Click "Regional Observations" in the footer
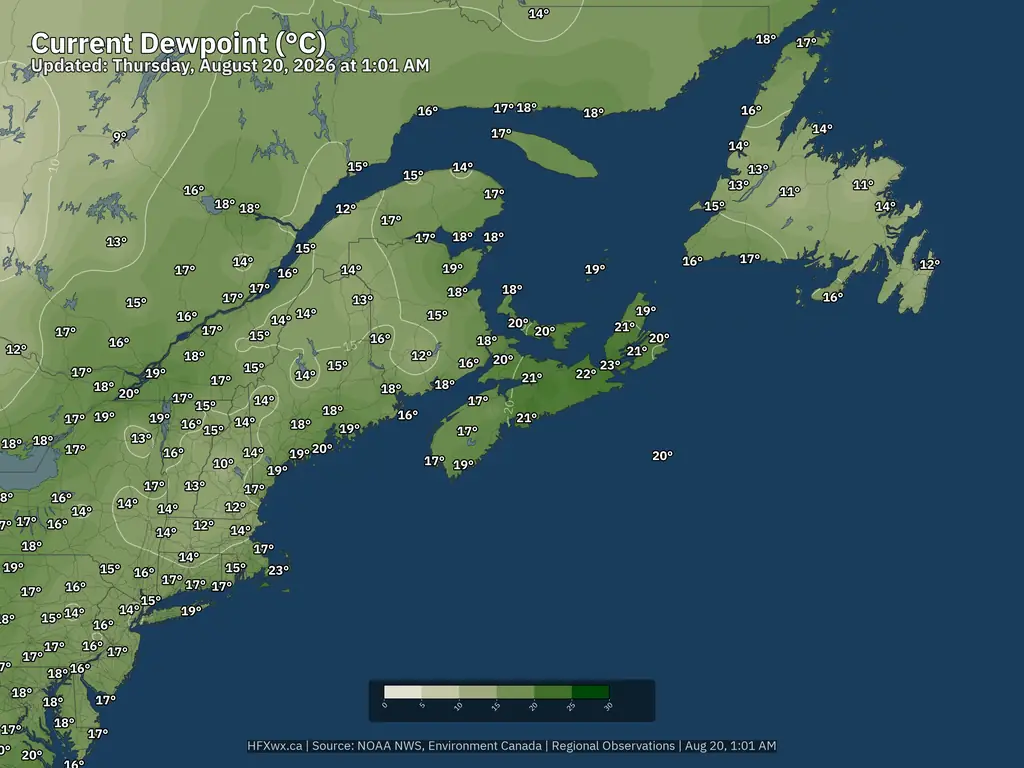The width and height of the screenshot is (1024, 768). pyautogui.click(x=613, y=745)
